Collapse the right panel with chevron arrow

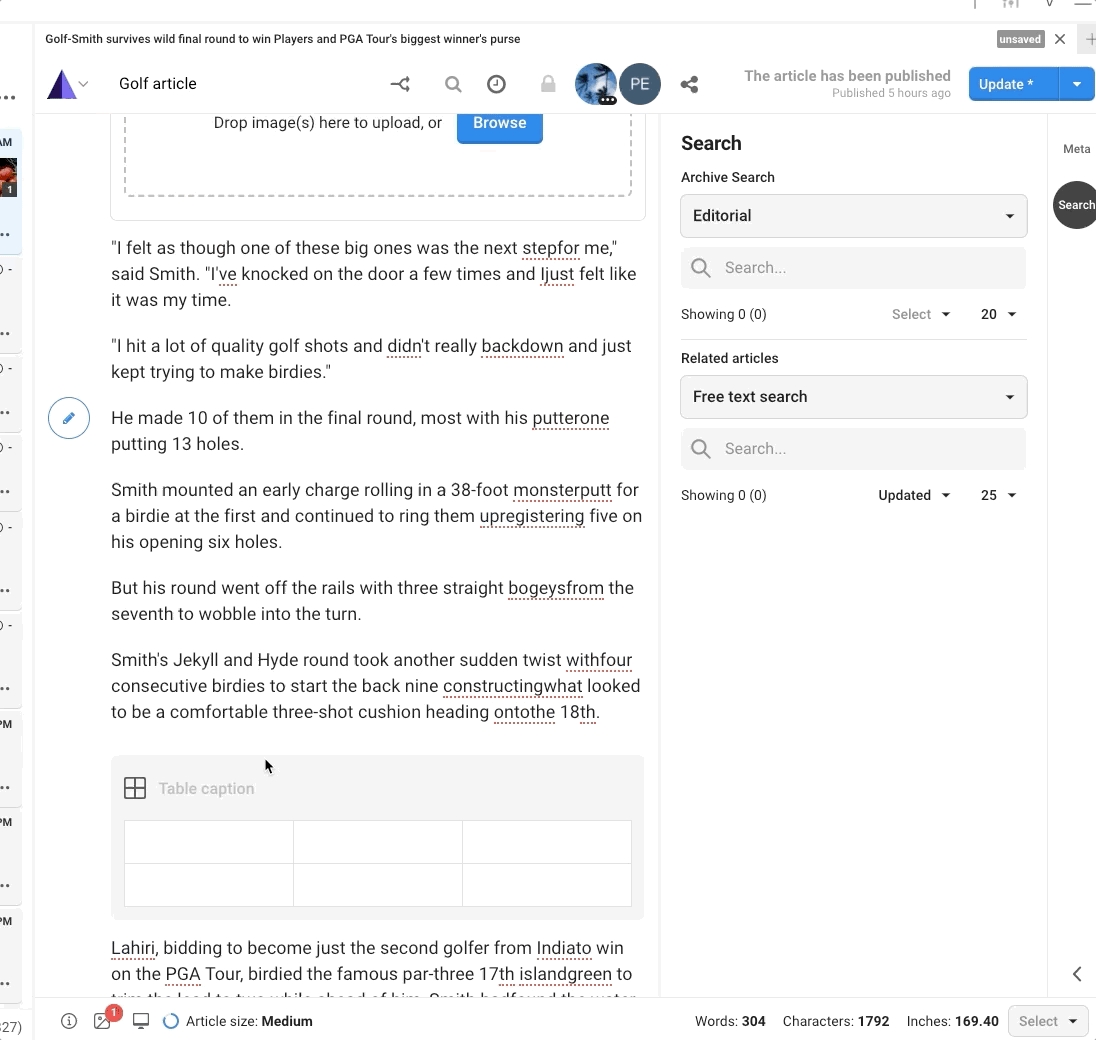tap(1077, 974)
